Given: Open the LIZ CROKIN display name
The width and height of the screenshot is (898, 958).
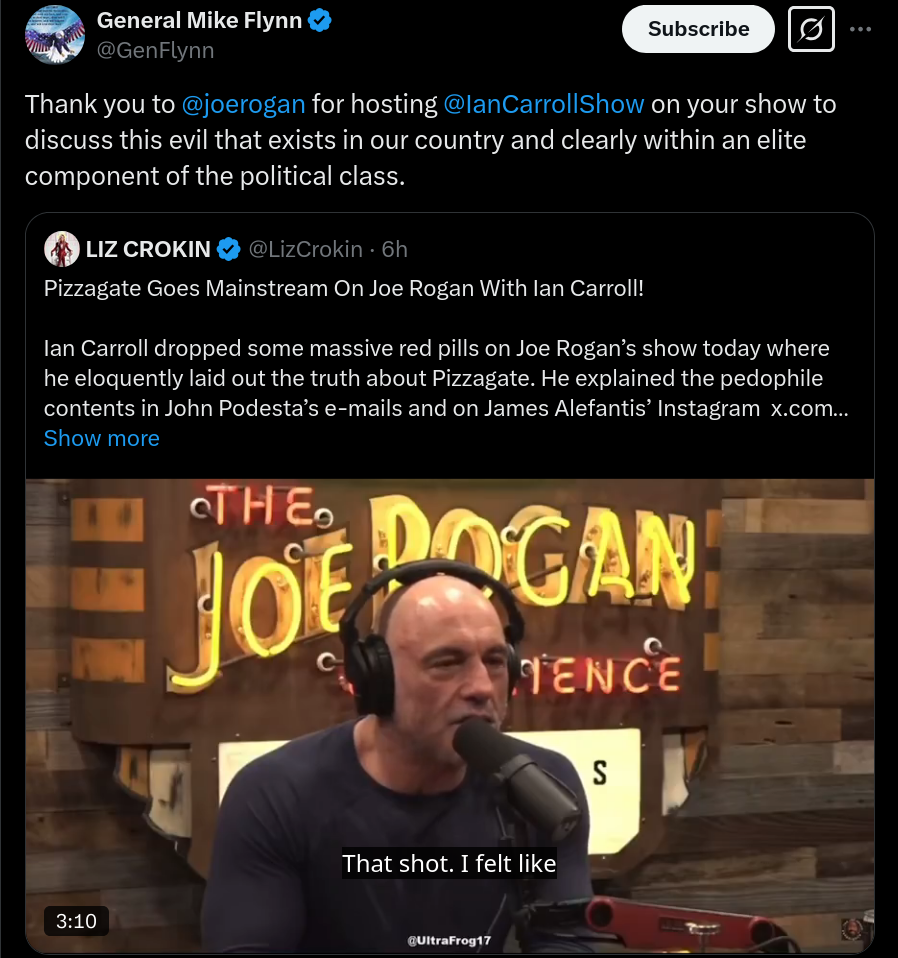Looking at the screenshot, I should click(x=148, y=249).
